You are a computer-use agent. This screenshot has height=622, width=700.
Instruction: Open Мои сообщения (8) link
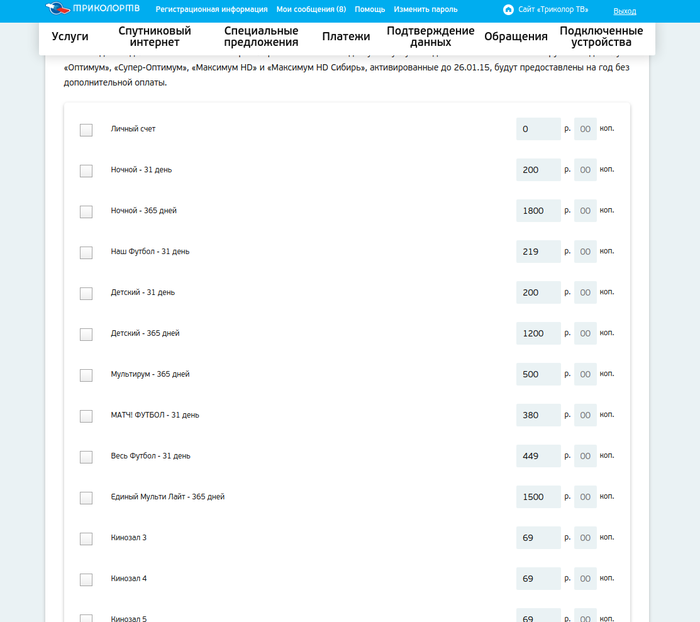pyautogui.click(x=311, y=9)
